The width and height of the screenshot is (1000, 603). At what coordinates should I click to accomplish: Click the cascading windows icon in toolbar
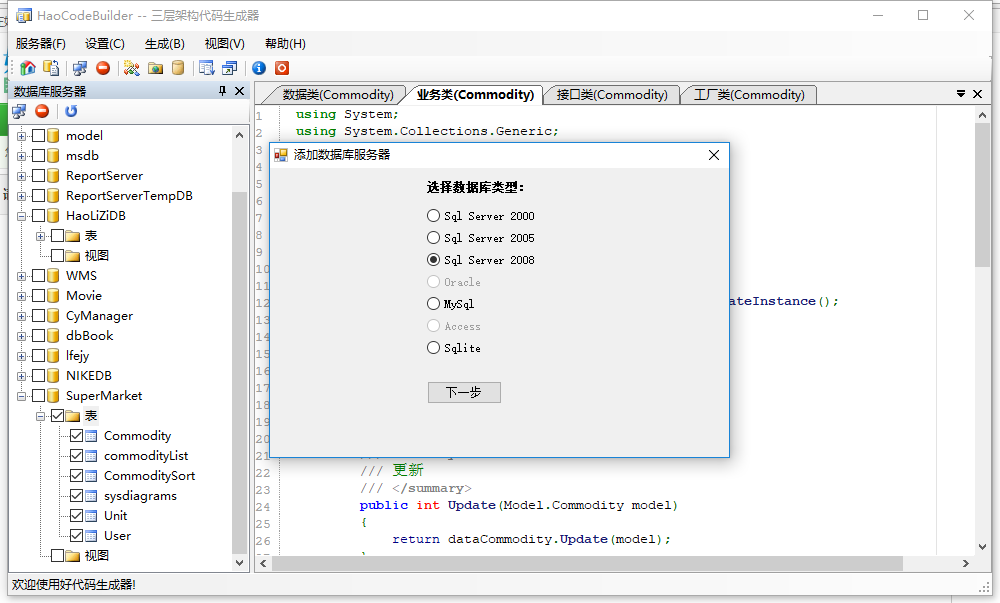point(230,68)
